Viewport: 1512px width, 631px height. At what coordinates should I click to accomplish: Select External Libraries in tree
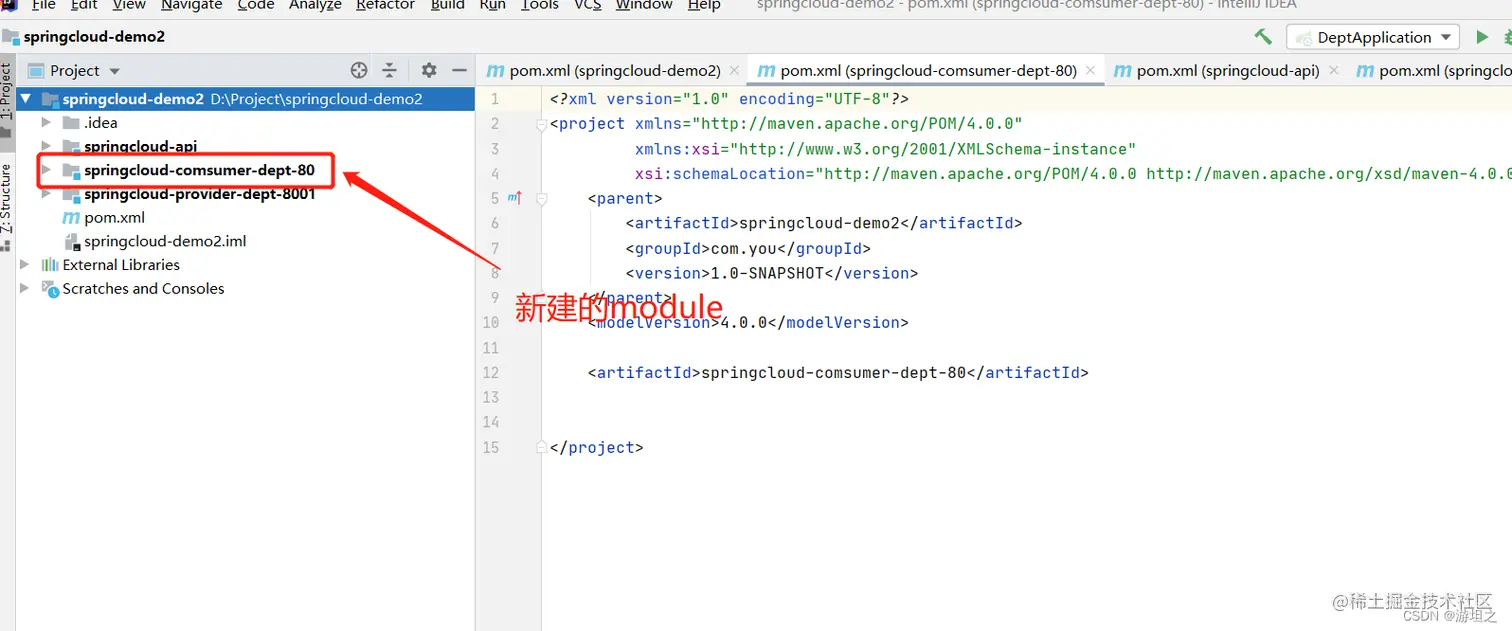(121, 264)
